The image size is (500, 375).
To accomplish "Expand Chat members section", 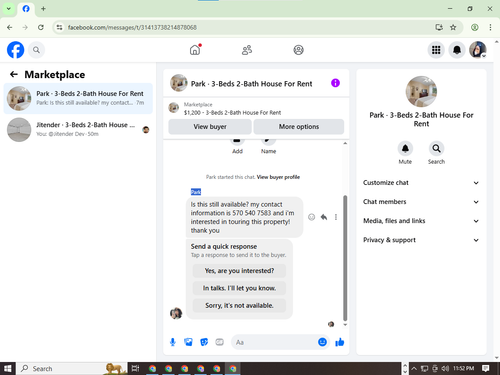I will point(421,202).
